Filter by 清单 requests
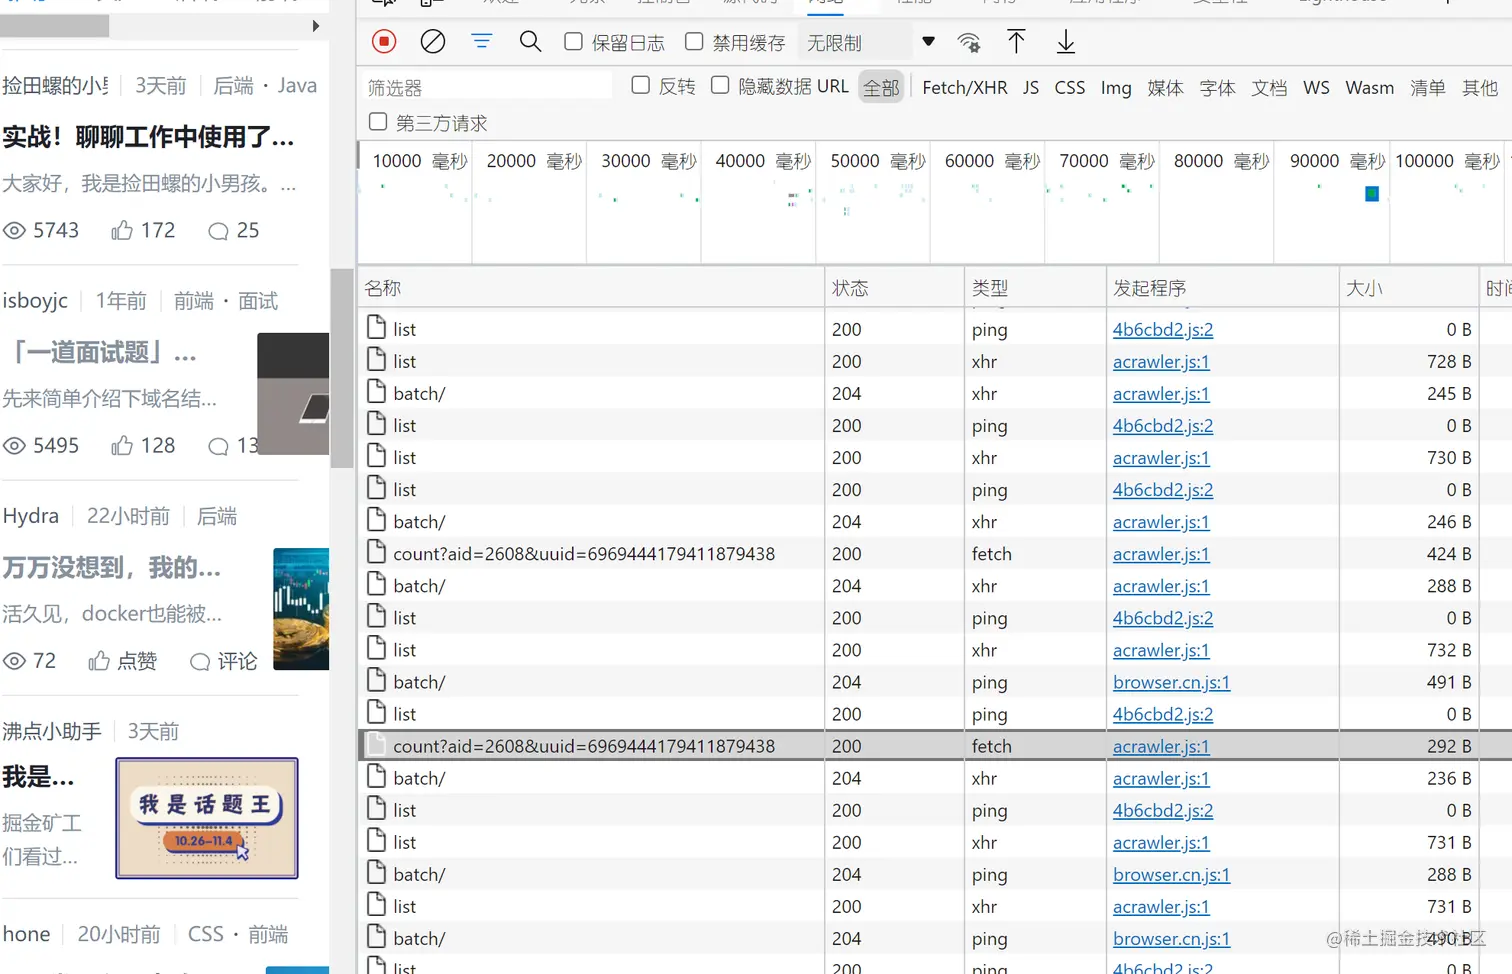1512x974 pixels. point(1427,87)
